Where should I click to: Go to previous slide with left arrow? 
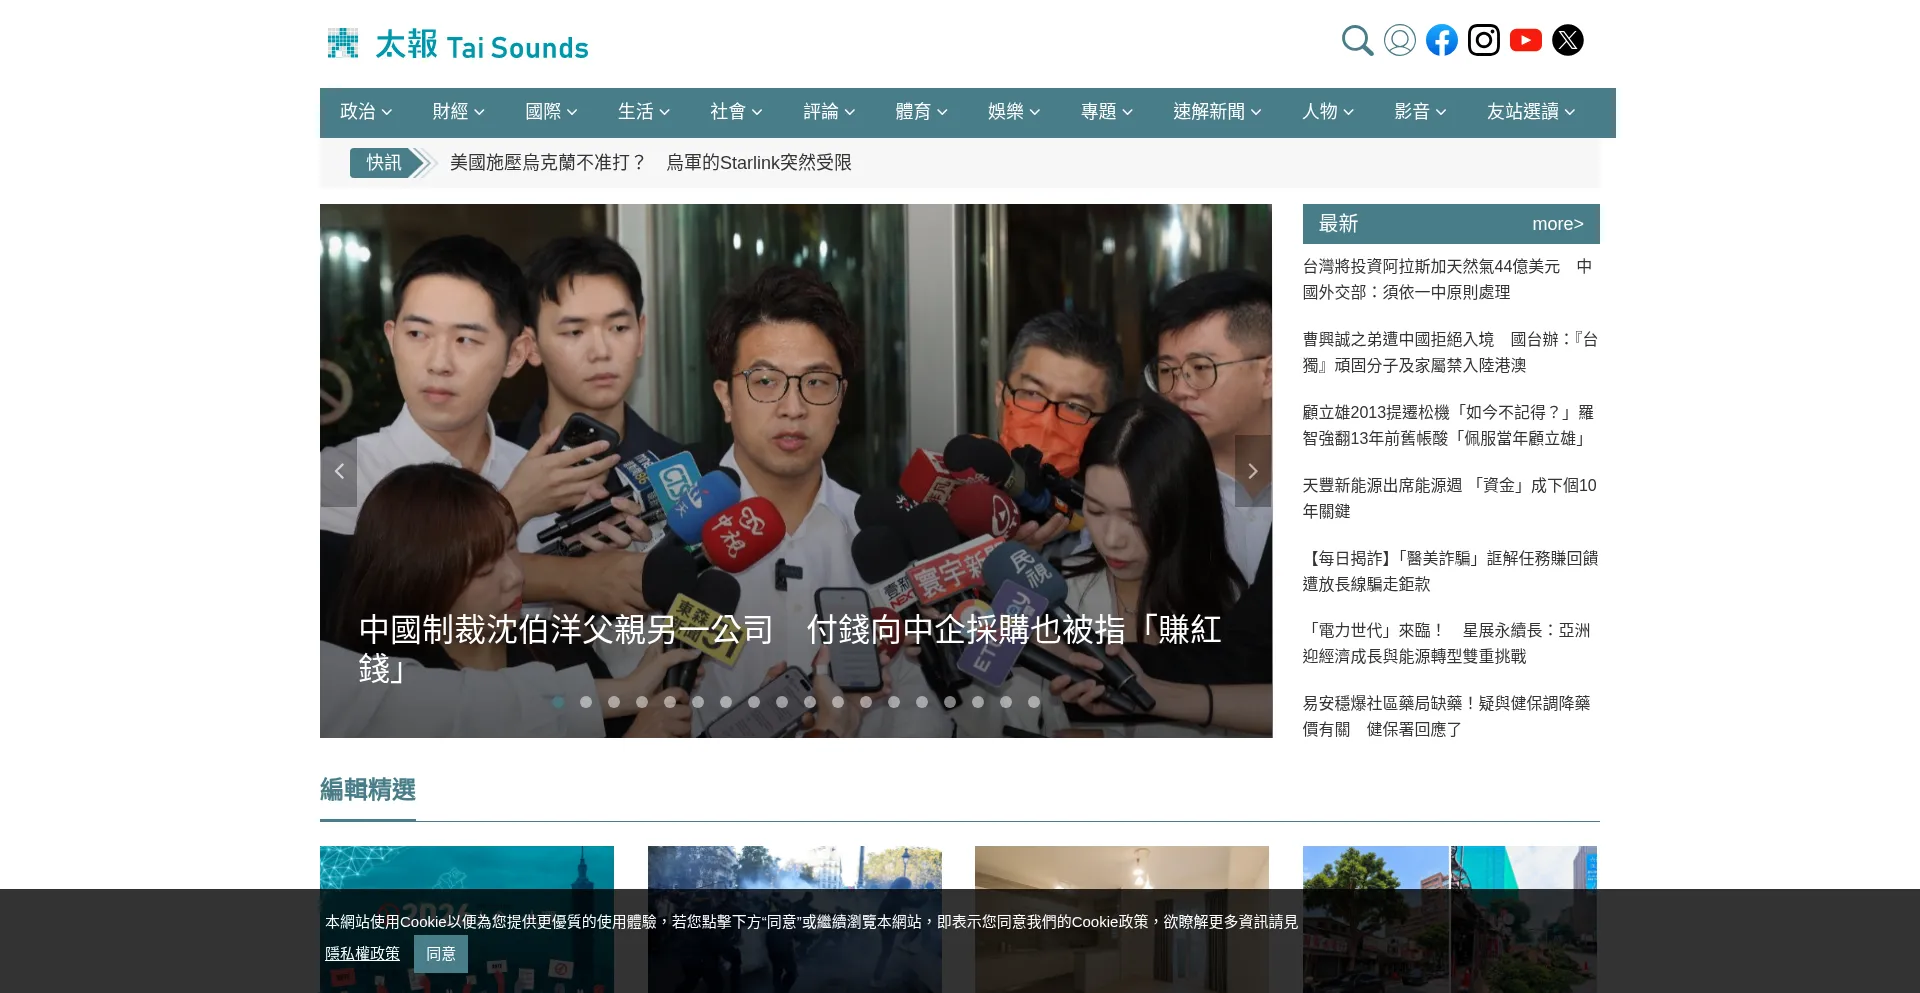[339, 471]
